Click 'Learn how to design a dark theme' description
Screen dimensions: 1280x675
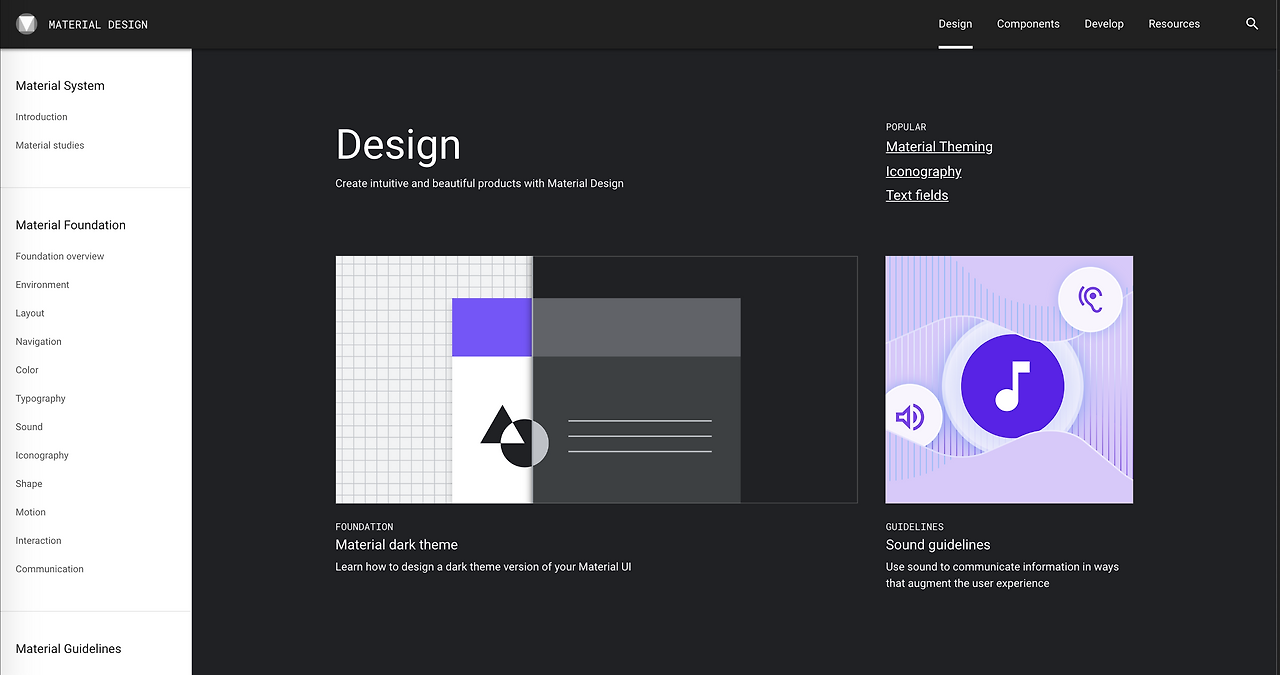pyautogui.click(x=483, y=567)
